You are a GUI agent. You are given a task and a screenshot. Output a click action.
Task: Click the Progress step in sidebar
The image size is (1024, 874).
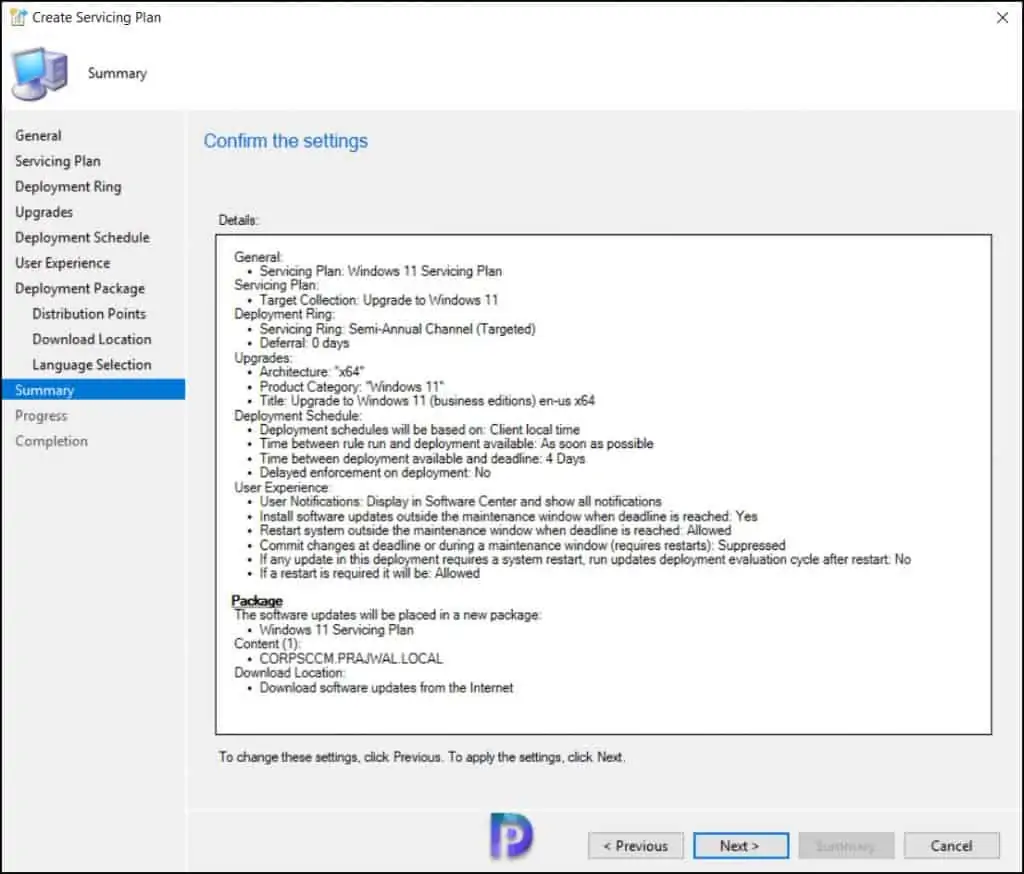click(41, 415)
